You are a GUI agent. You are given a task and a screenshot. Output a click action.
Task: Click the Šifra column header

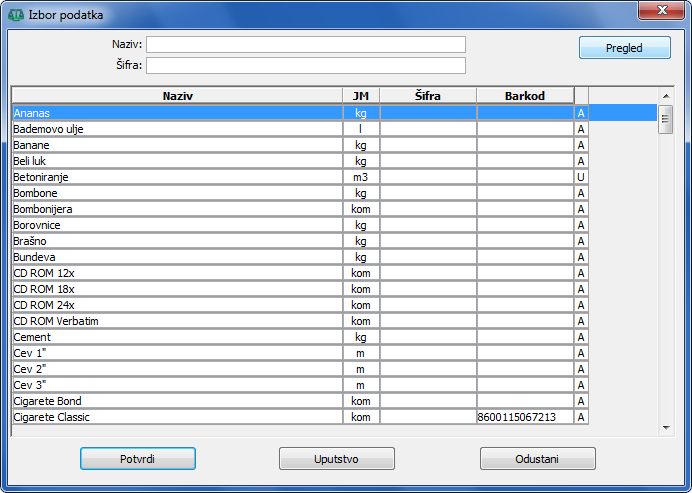427,95
